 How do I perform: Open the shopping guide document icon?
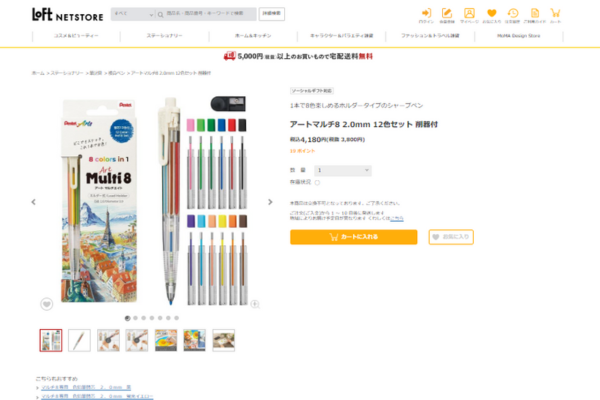coord(535,13)
